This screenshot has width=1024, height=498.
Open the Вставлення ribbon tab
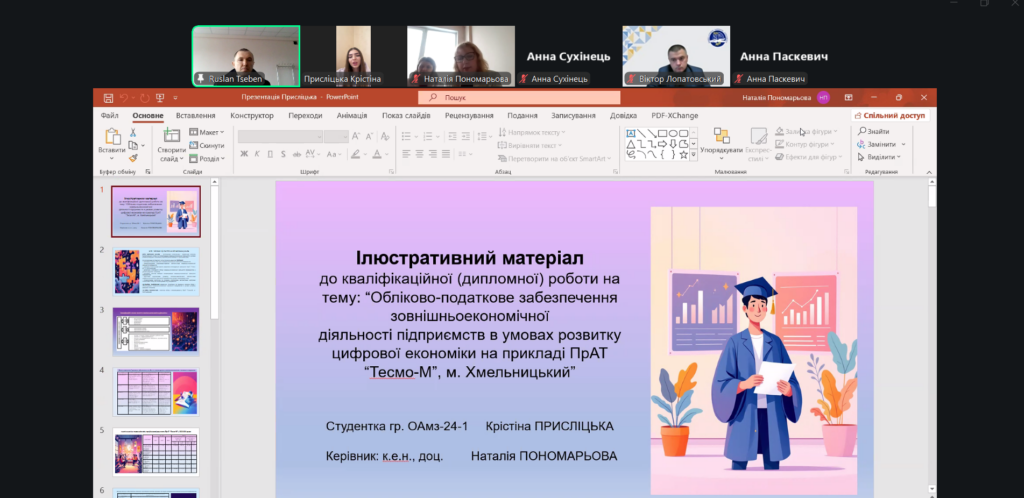[195, 116]
